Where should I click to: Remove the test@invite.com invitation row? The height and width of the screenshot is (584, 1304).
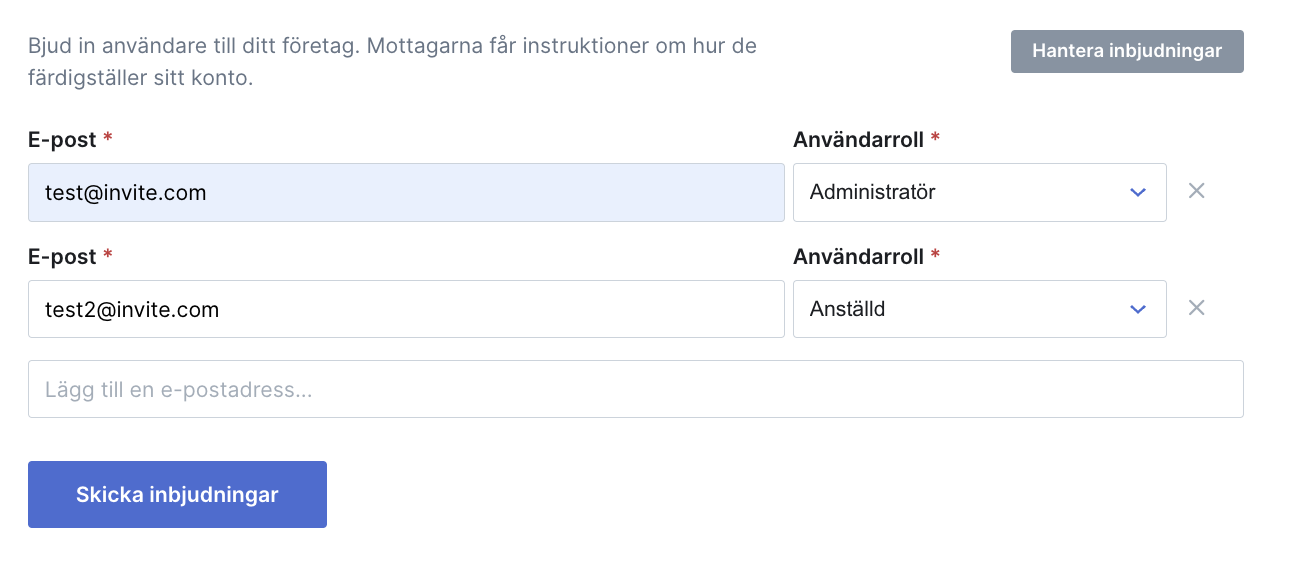tap(1196, 191)
